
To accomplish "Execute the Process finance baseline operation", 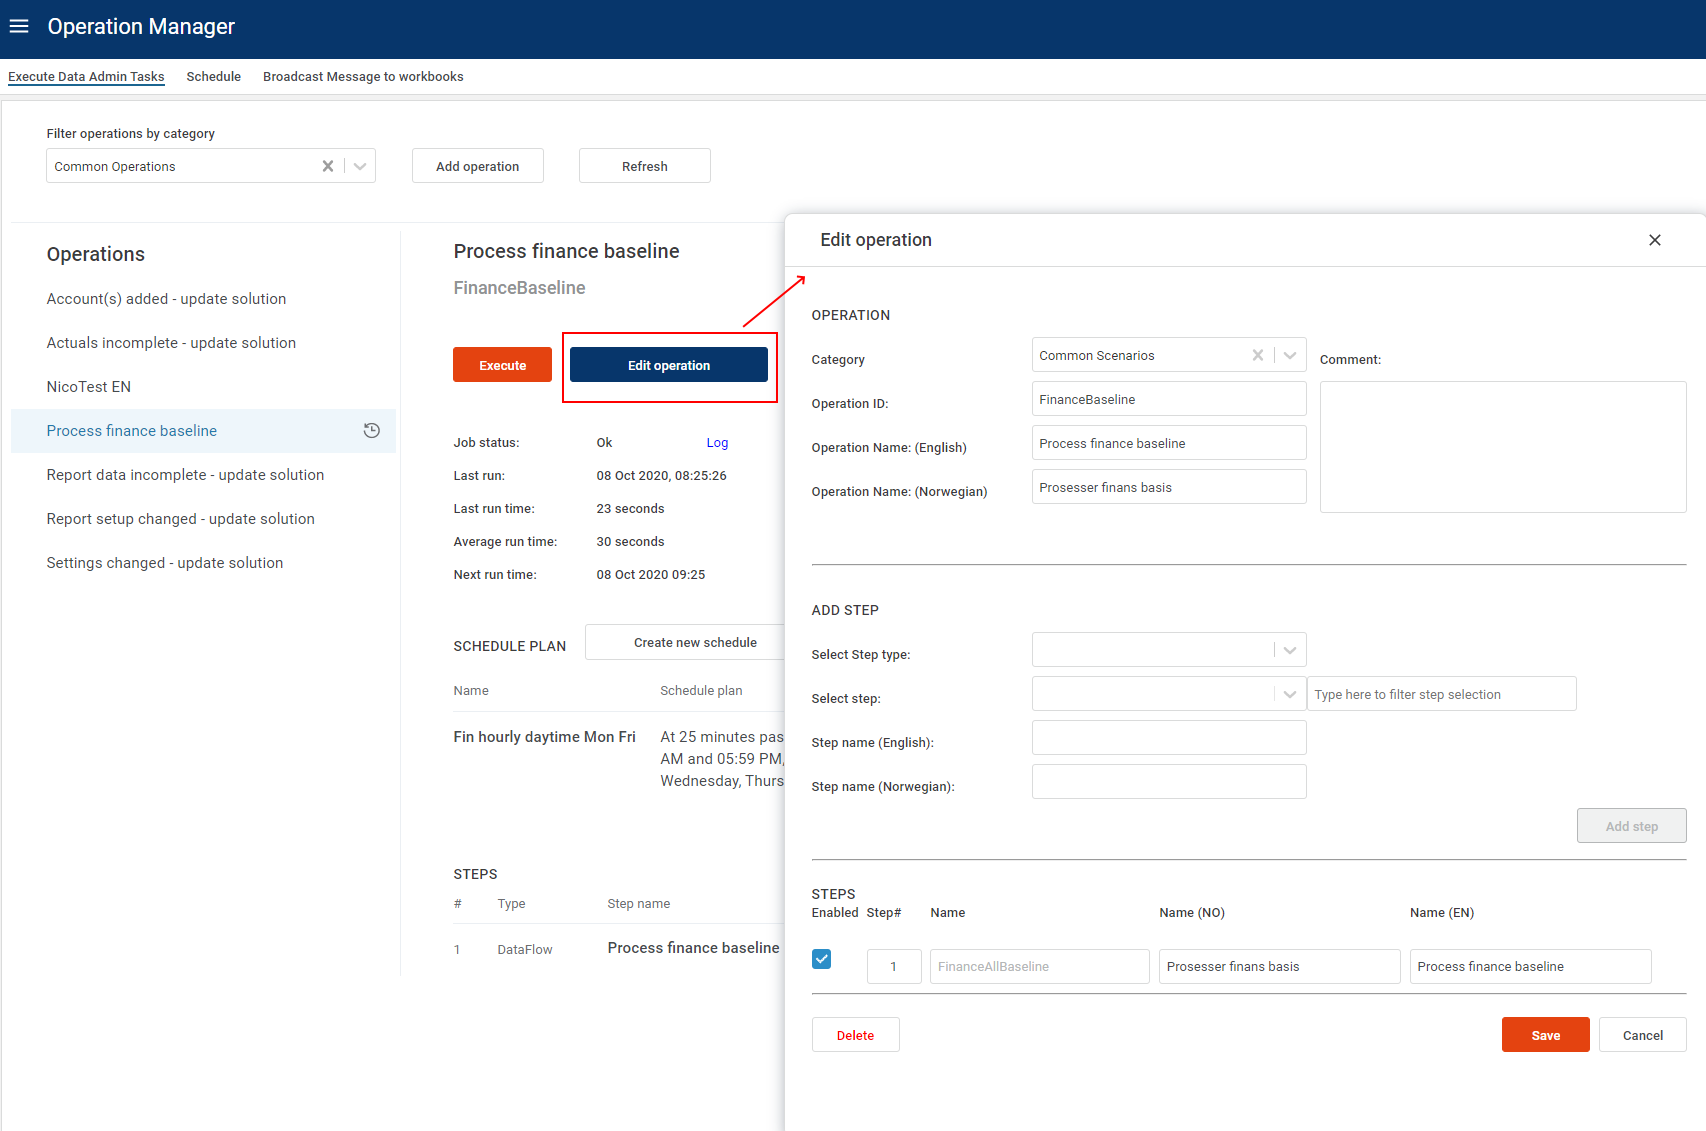I will 502,364.
